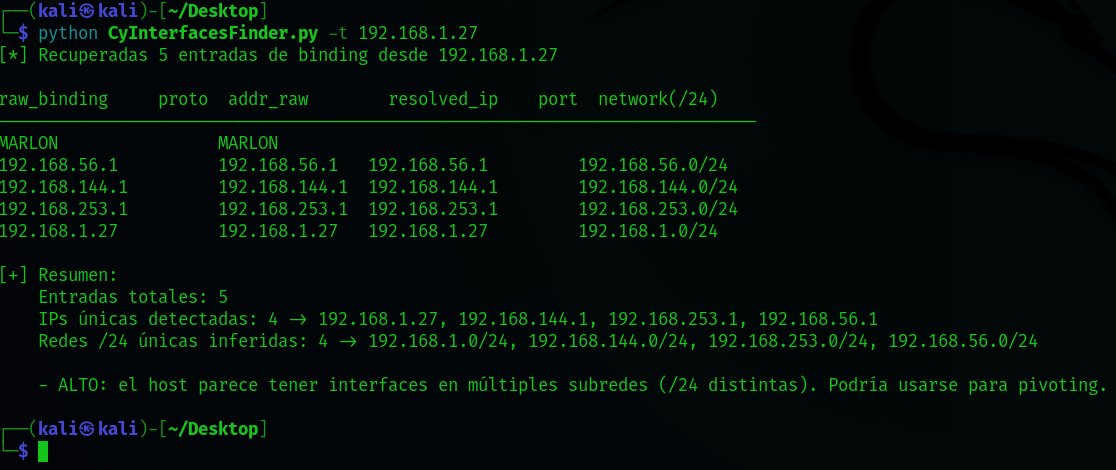Click the IP after the -t flag

coord(418,33)
